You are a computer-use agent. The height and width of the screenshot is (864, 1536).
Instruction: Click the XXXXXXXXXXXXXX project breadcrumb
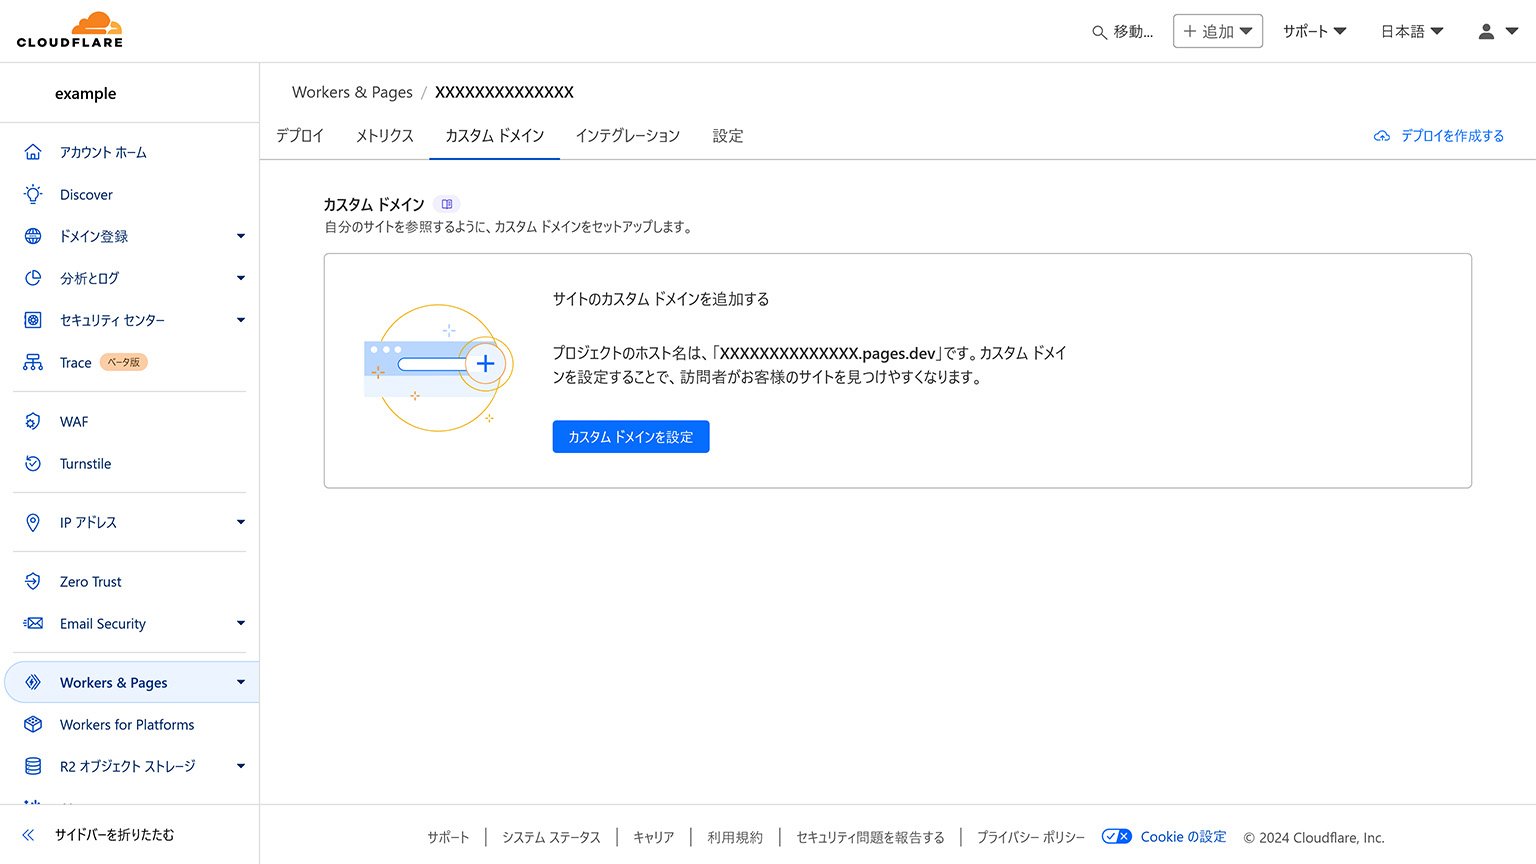504,92
